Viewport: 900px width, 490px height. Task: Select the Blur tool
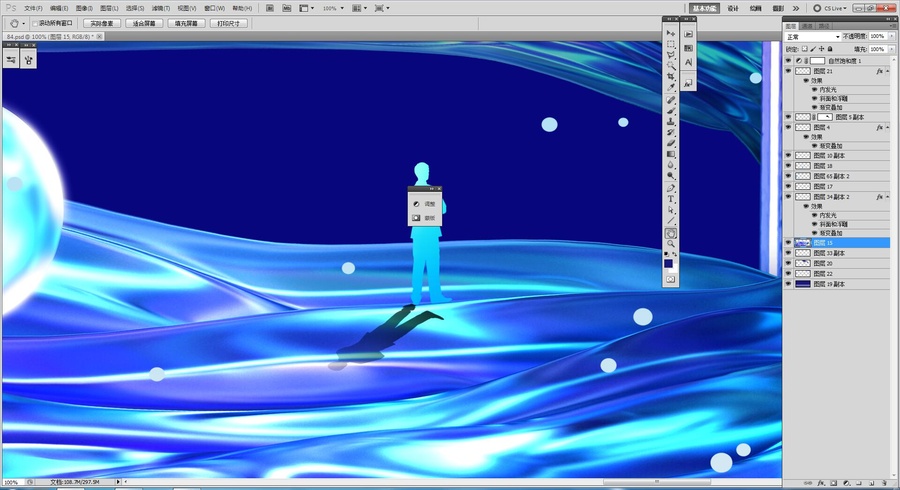pos(670,165)
